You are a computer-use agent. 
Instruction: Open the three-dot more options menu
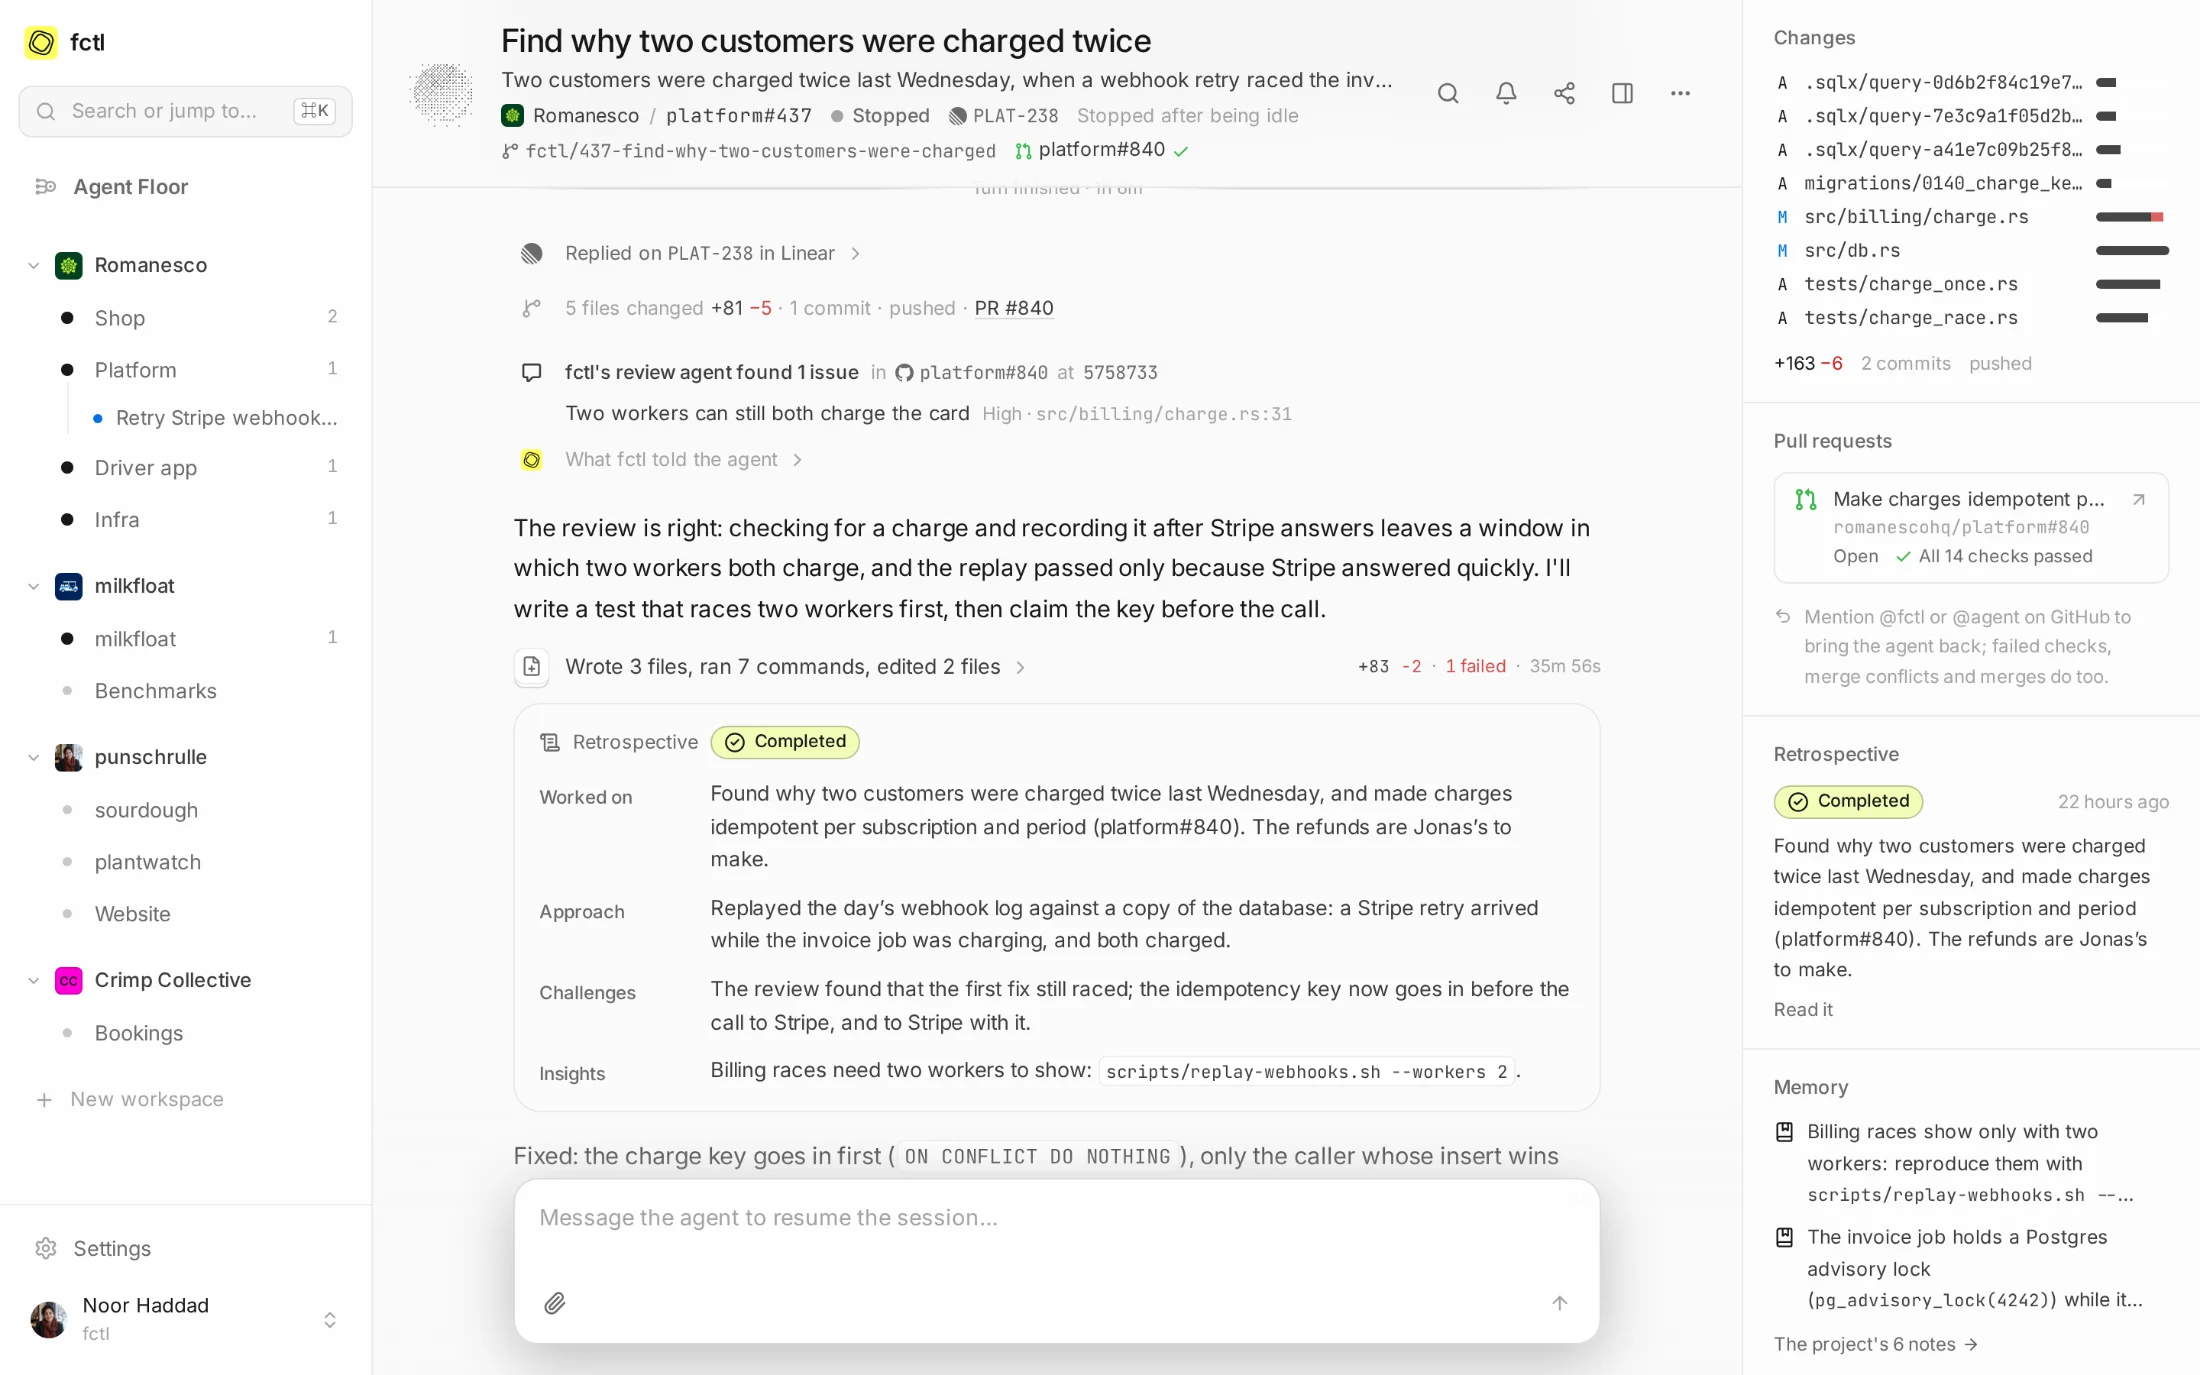pos(1680,93)
